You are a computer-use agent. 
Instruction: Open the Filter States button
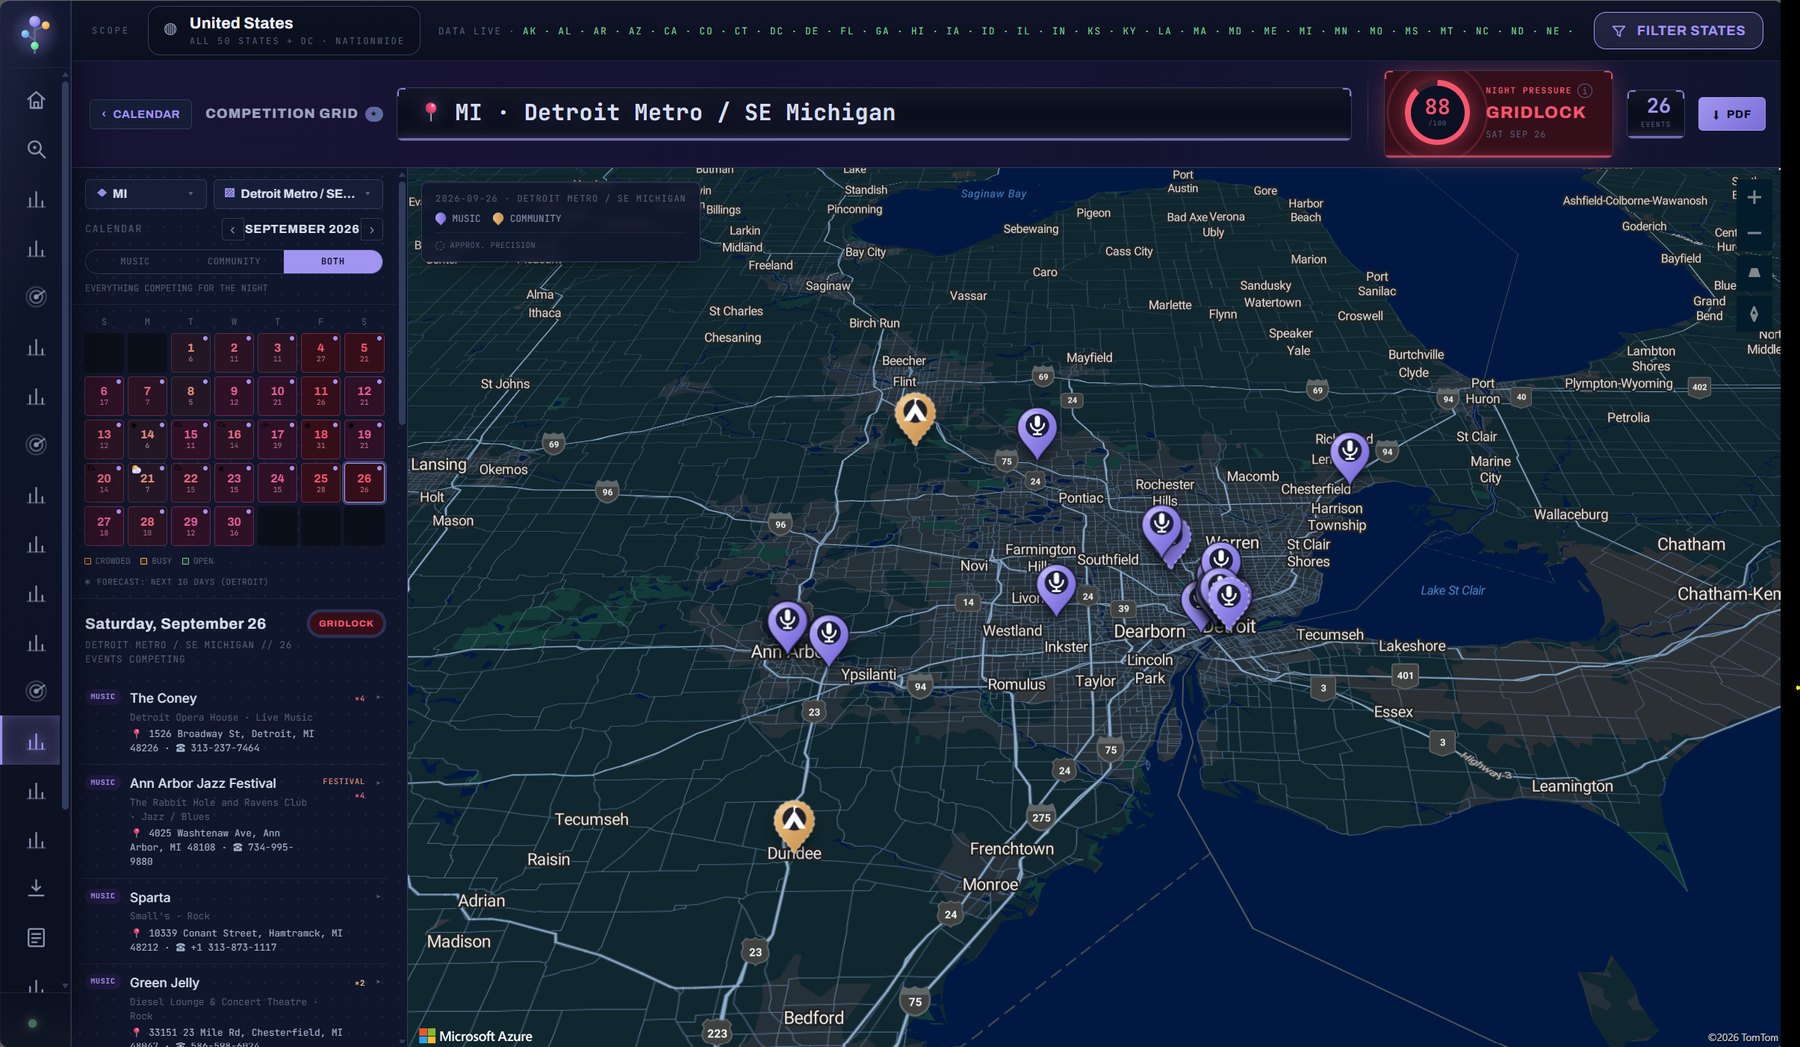(1678, 31)
